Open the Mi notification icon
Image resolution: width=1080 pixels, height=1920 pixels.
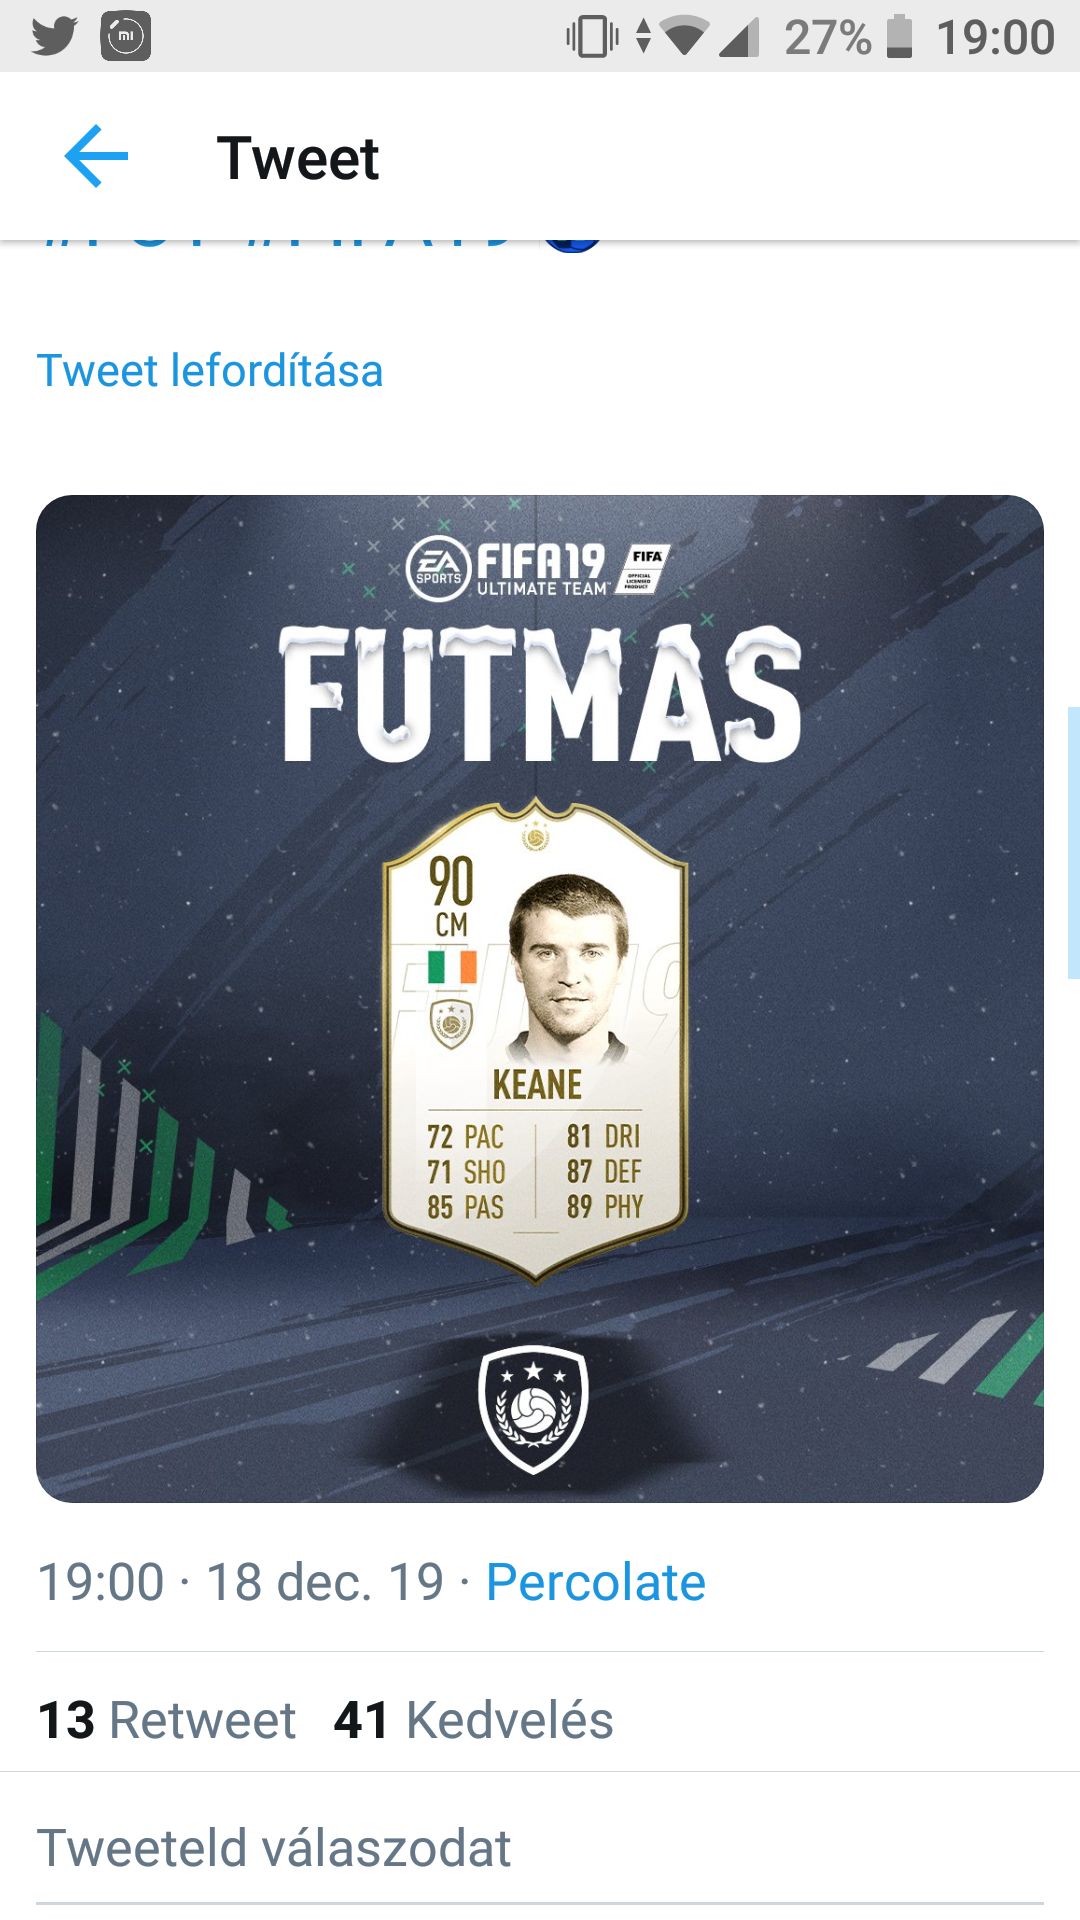(126, 37)
